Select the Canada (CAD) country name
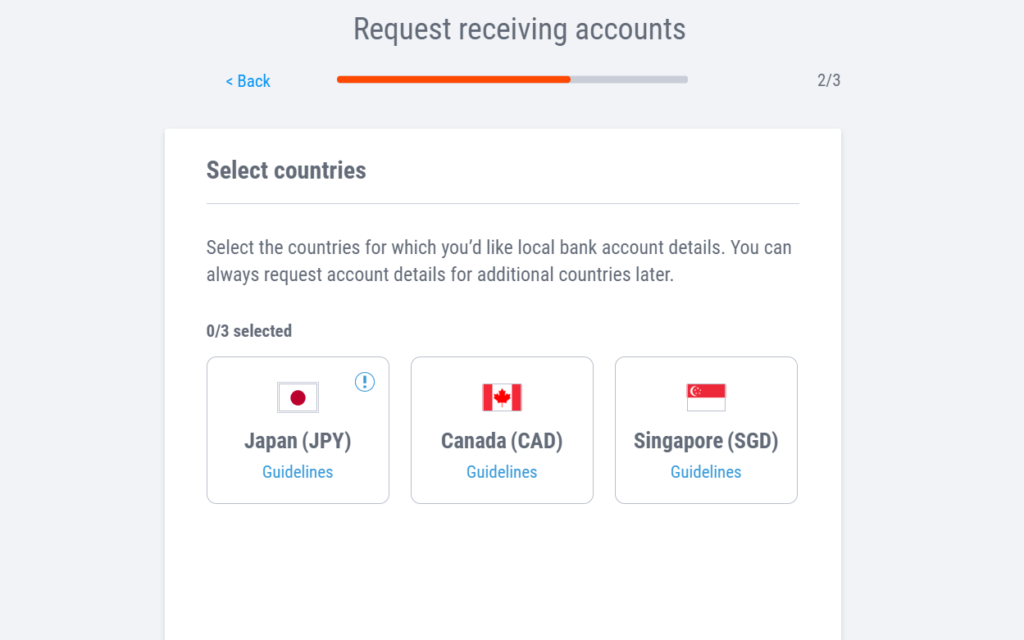The width and height of the screenshot is (1024, 640). [x=502, y=441]
